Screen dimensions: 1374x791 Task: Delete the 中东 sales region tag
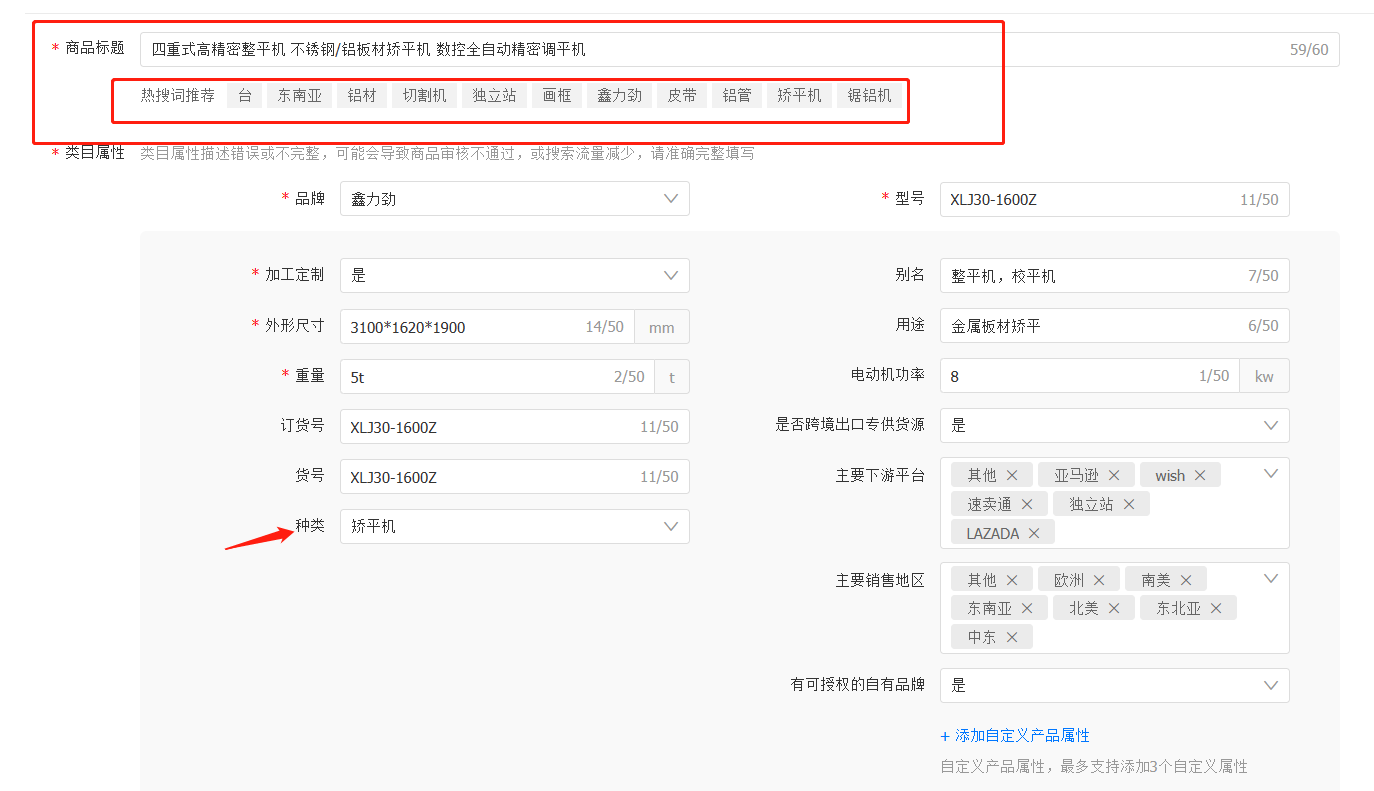click(1012, 637)
